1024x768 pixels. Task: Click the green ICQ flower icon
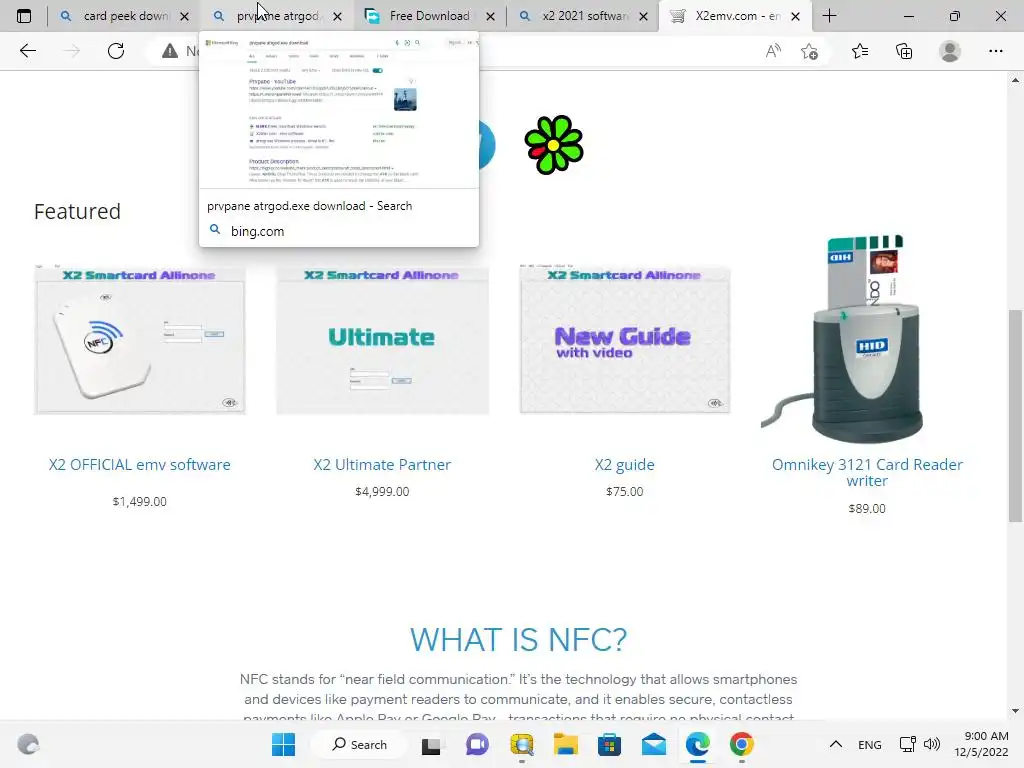point(554,144)
